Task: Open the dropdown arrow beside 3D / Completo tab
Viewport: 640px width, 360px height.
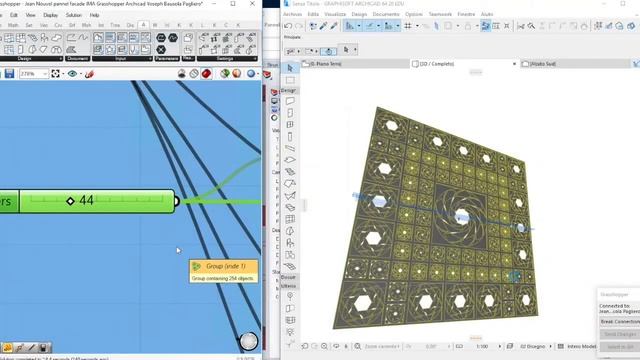Action: point(514,64)
